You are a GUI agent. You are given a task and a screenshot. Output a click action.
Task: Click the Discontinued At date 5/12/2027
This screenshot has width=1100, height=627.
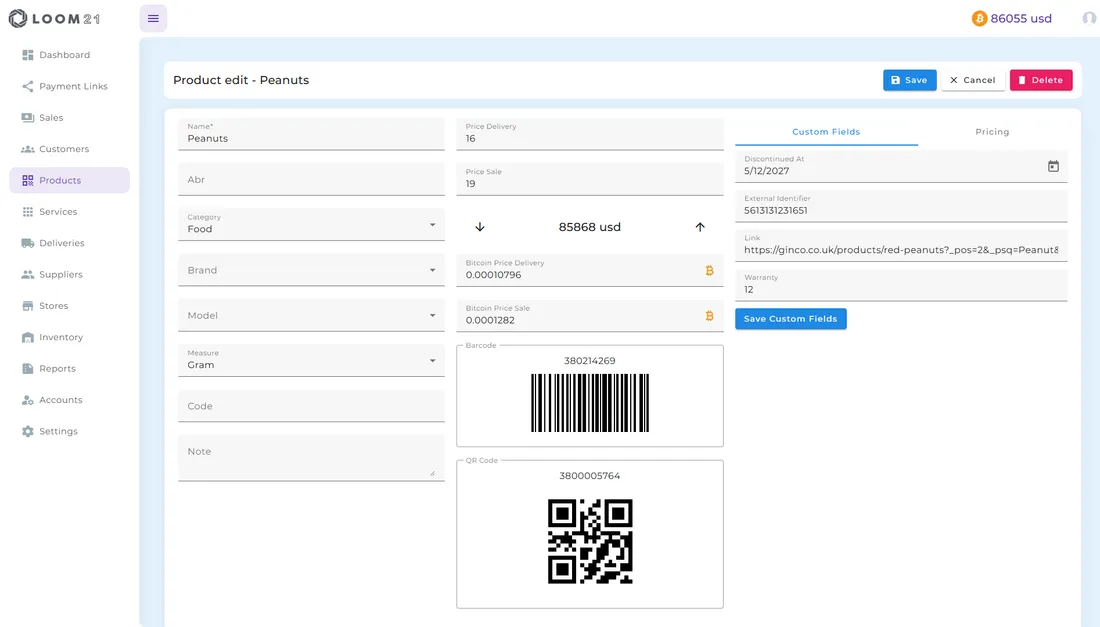coord(766,171)
